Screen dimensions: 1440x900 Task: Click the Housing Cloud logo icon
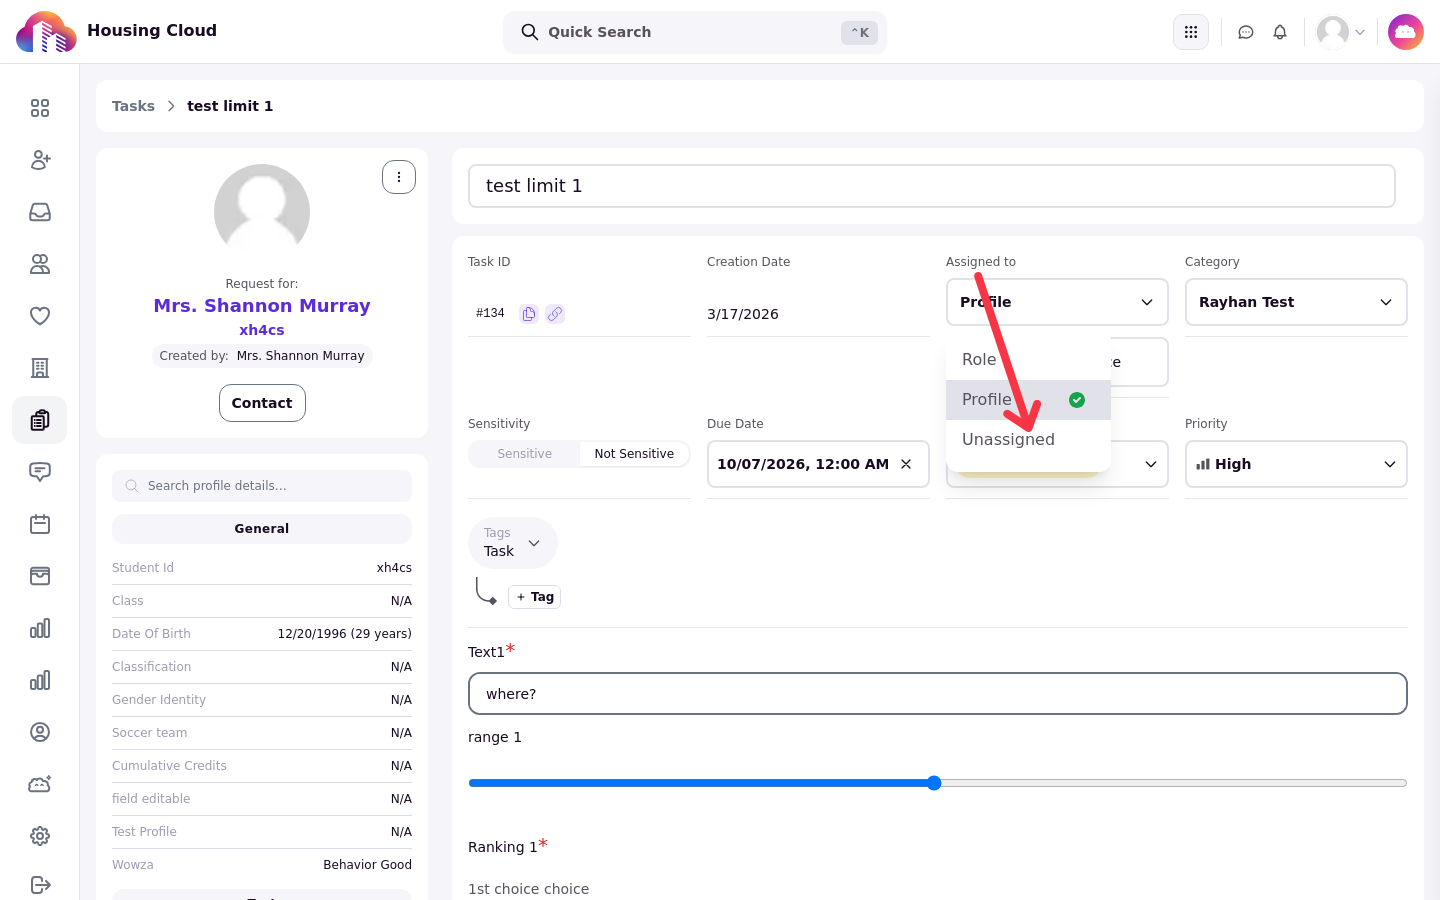(x=46, y=32)
